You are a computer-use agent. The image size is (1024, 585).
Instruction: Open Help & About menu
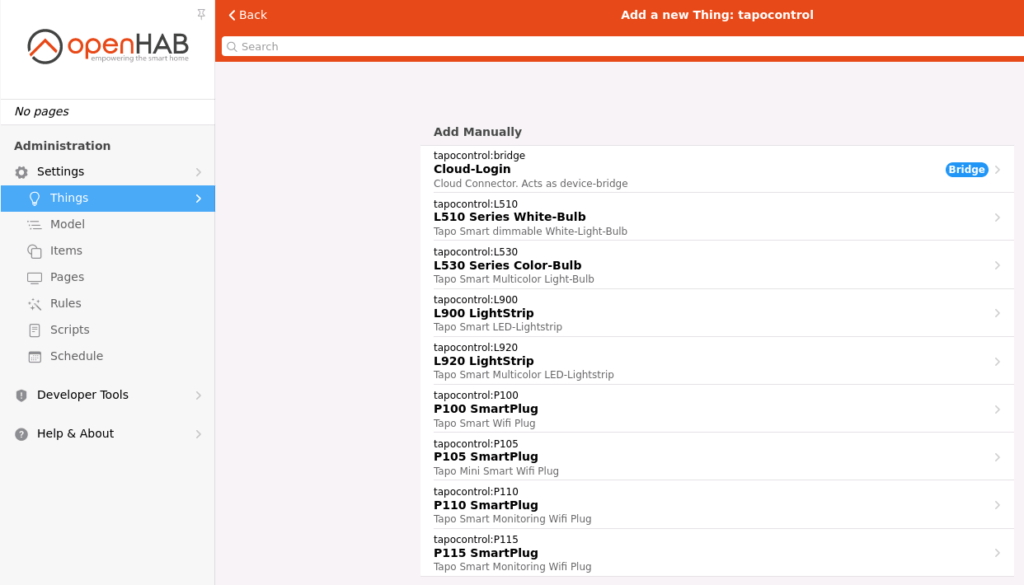(108, 434)
